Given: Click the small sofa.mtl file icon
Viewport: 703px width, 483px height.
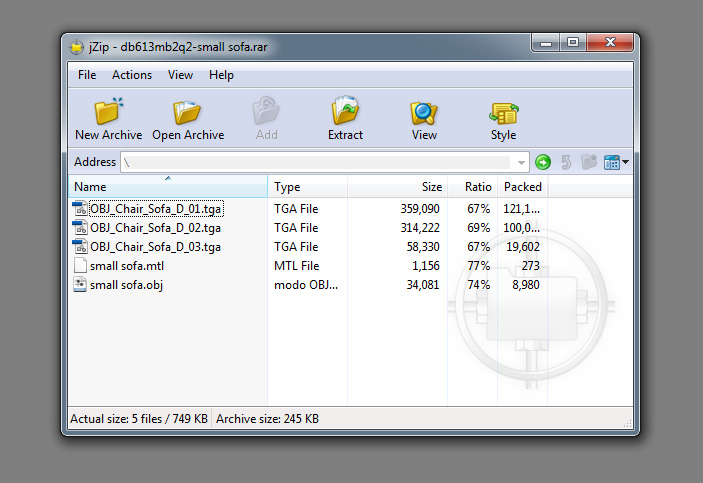Looking at the screenshot, I should point(80,265).
